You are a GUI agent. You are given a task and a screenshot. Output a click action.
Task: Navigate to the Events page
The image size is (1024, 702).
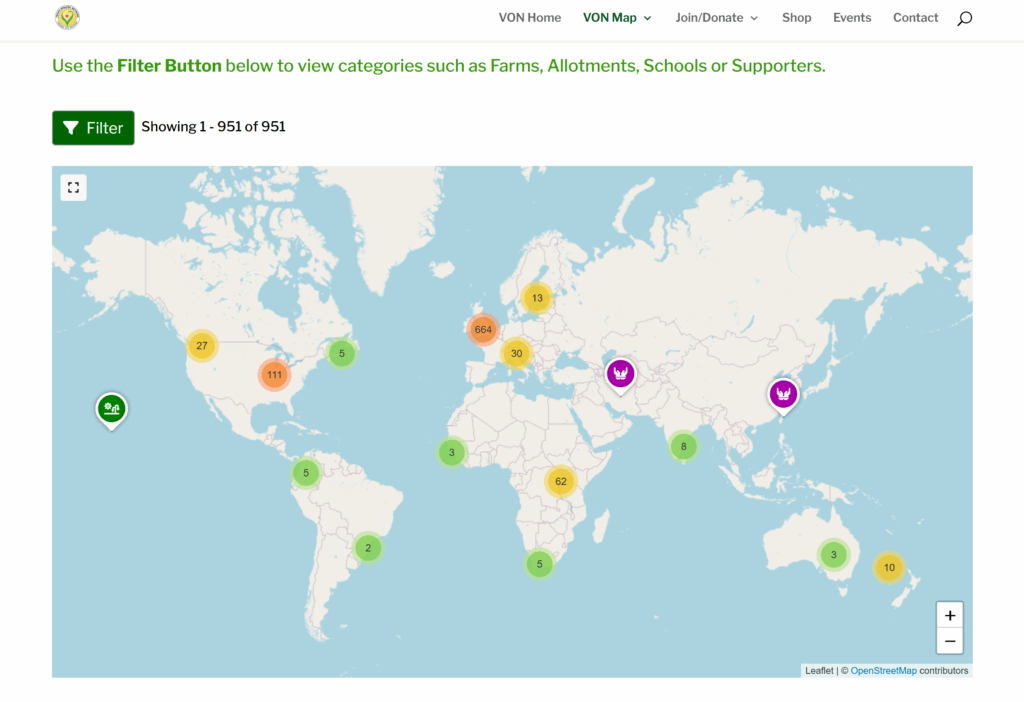coord(852,18)
